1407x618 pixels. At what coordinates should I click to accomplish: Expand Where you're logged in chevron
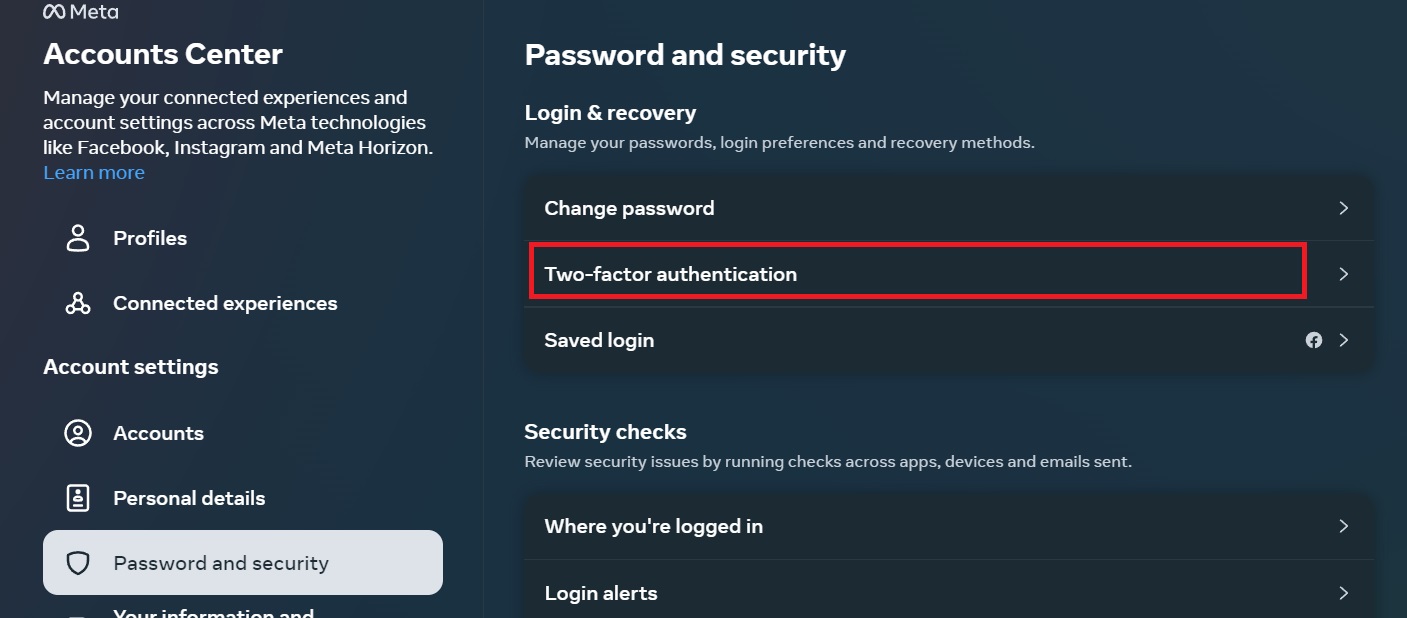click(1344, 526)
